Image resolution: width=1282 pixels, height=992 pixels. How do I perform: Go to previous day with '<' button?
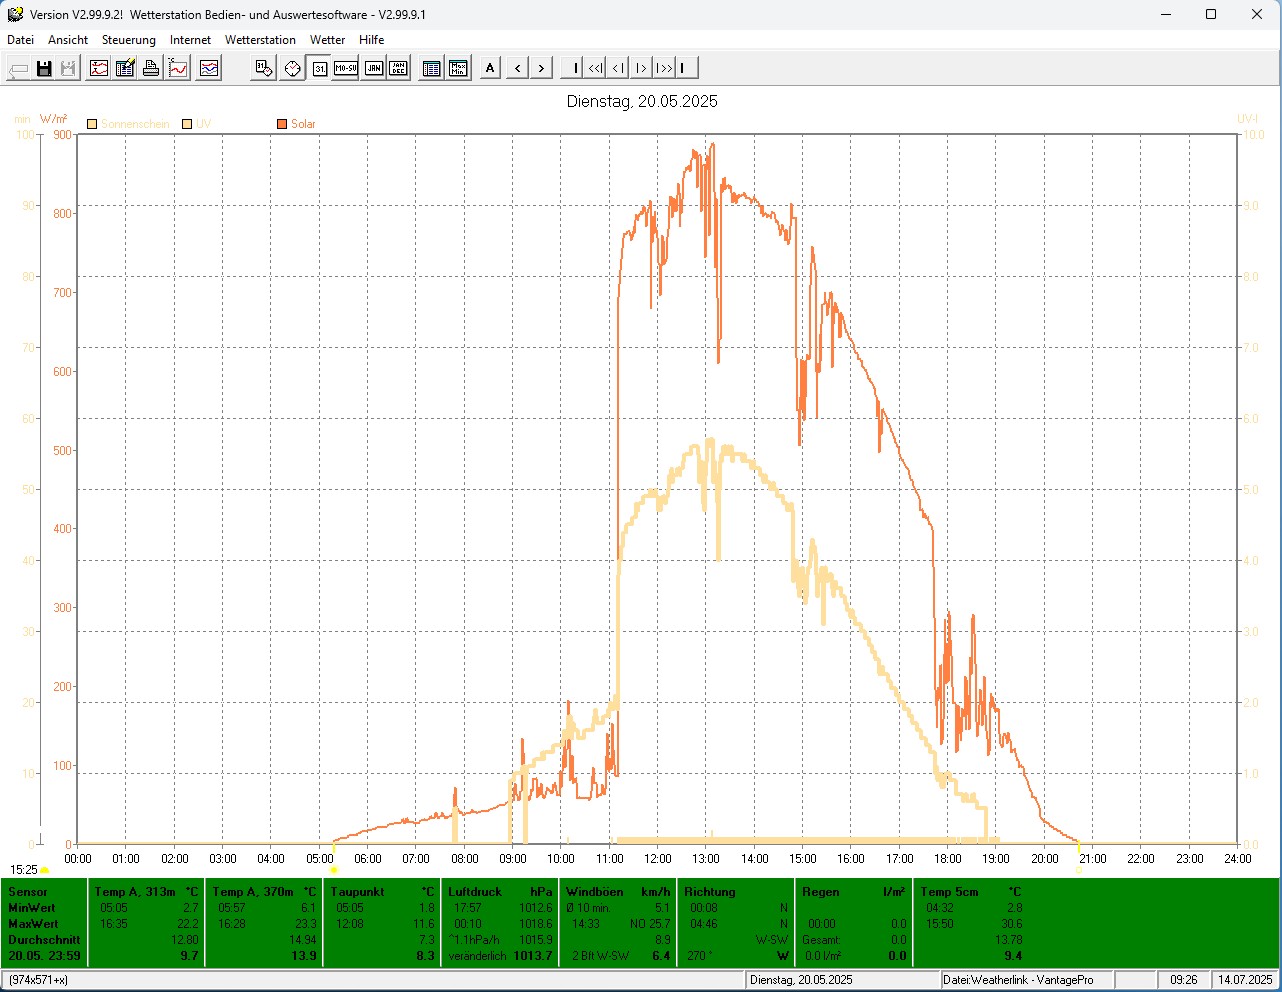(517, 68)
